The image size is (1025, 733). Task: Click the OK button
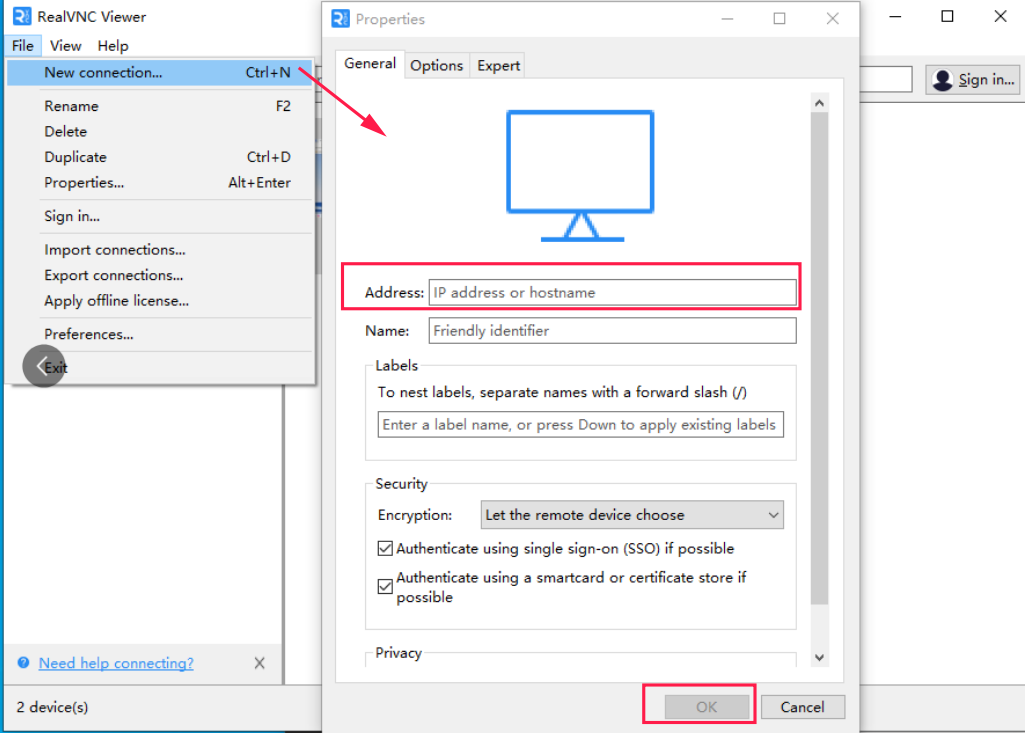point(706,707)
